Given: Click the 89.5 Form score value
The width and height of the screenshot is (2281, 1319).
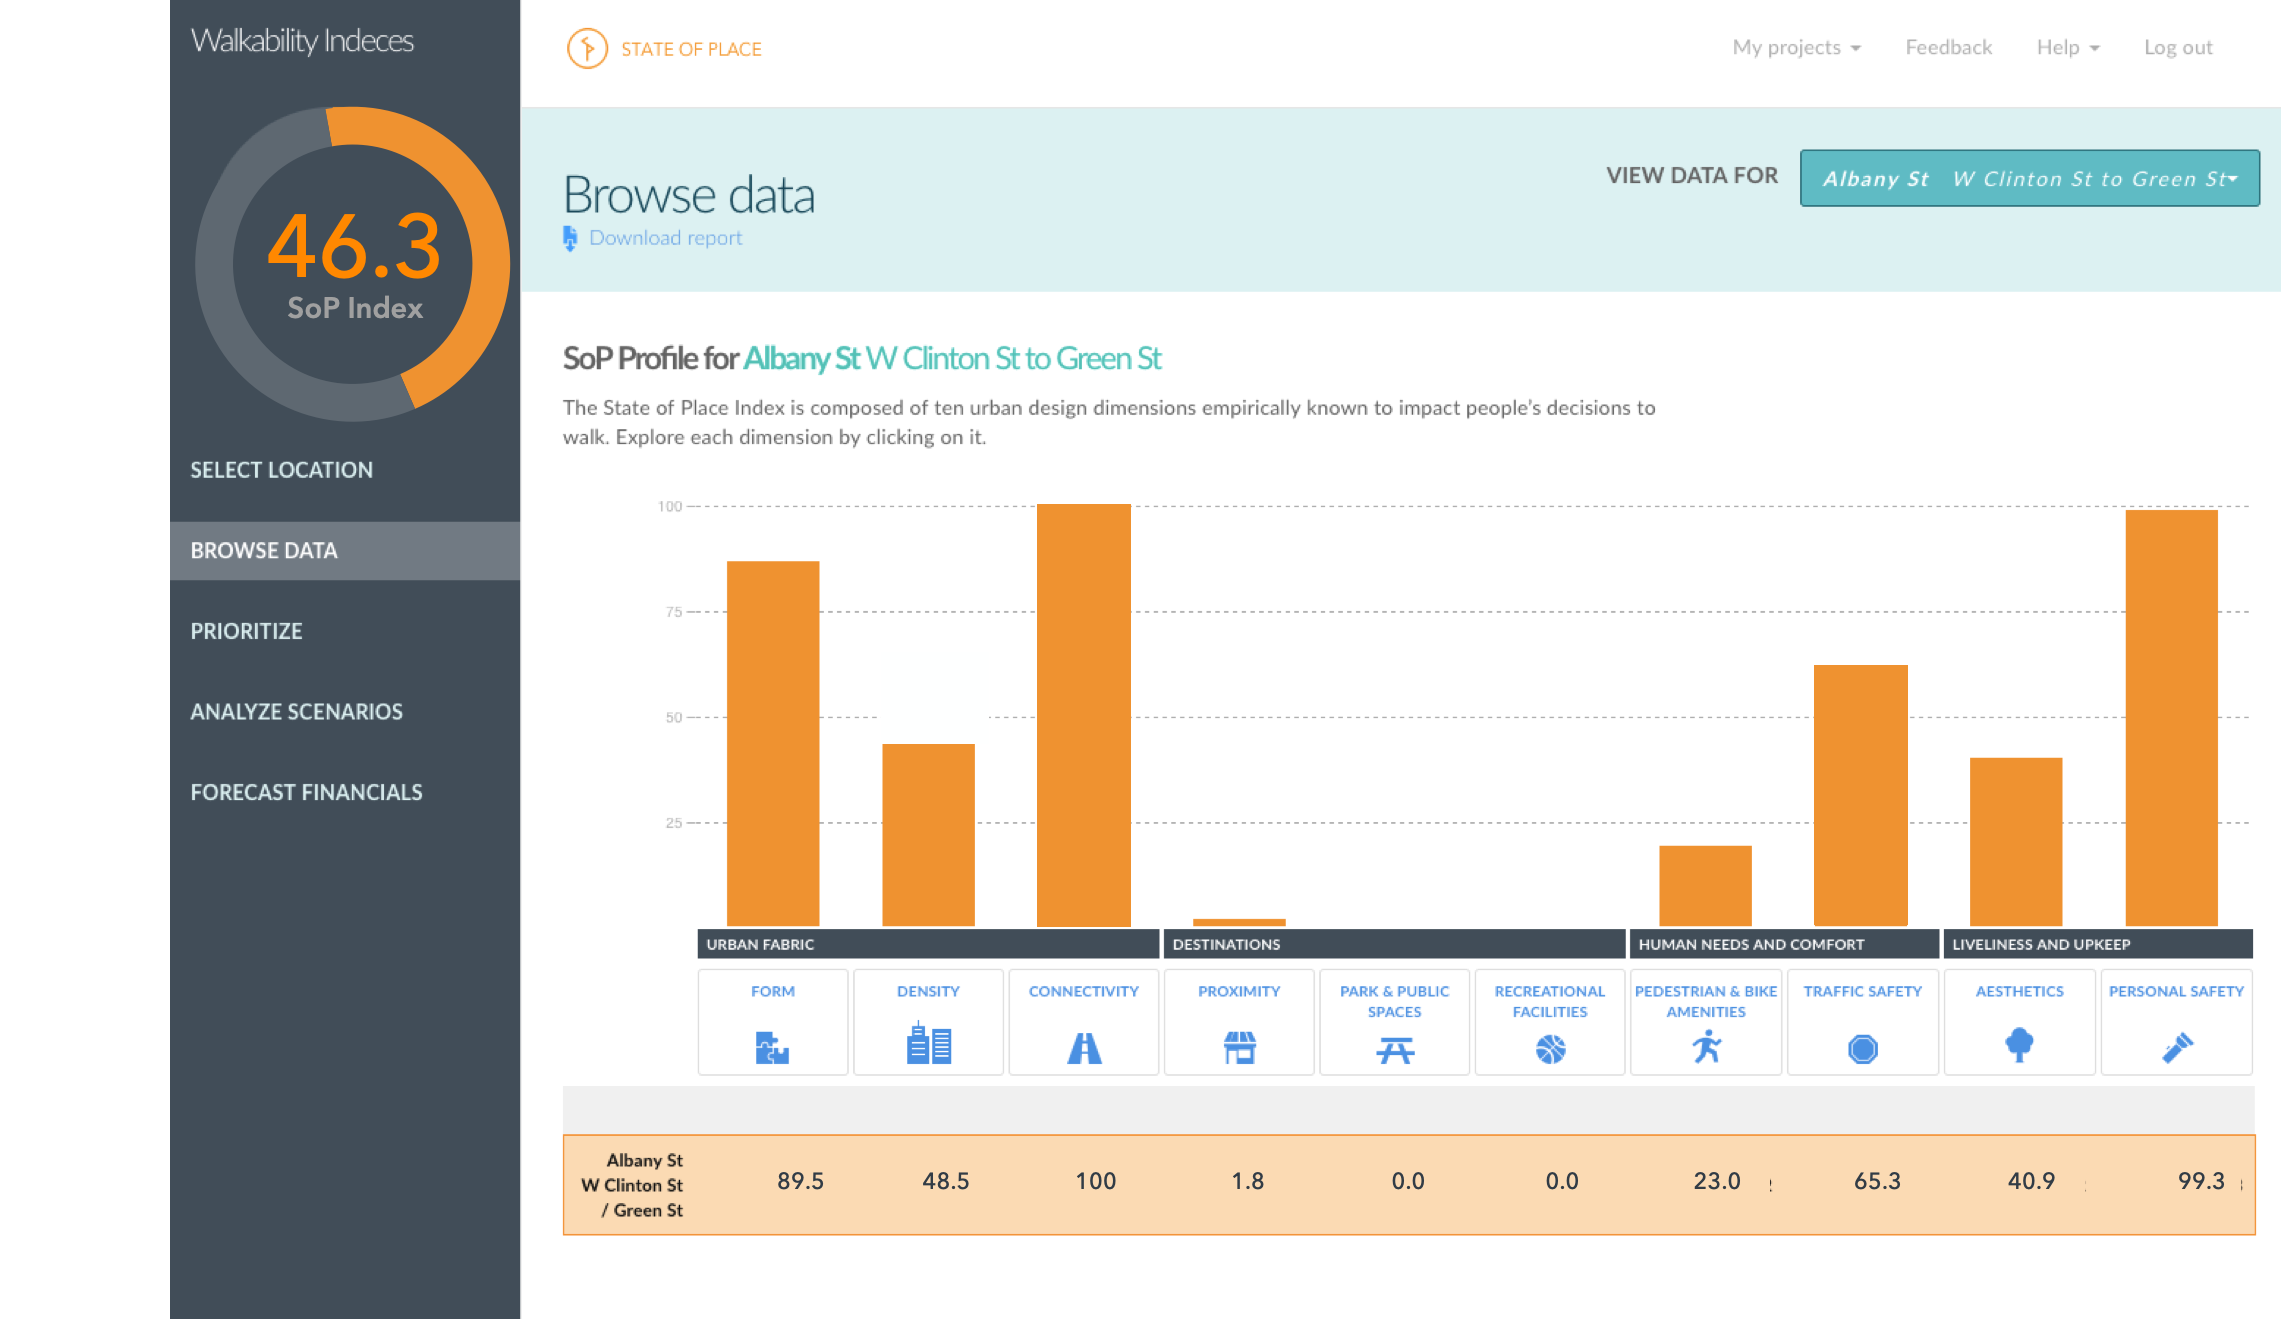Looking at the screenshot, I should point(800,1181).
